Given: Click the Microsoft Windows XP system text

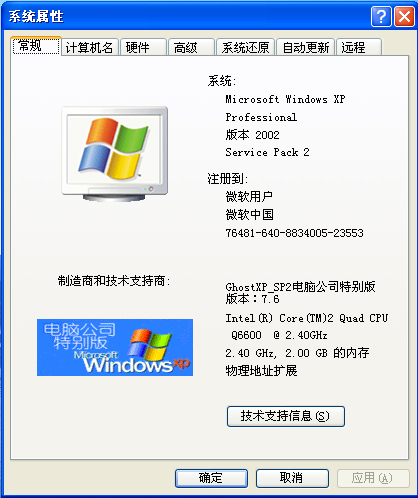Looking at the screenshot, I should coord(285,99).
